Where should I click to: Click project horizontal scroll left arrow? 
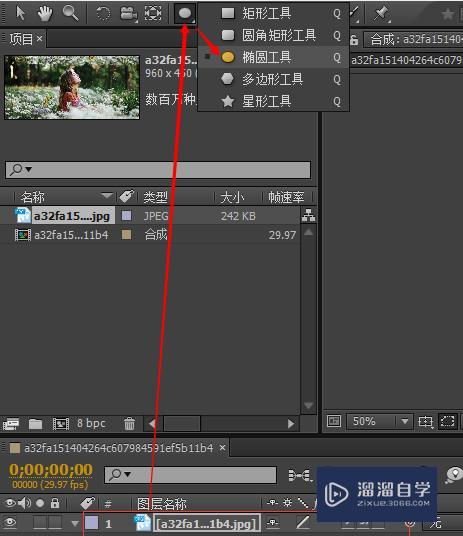click(x=152, y=424)
